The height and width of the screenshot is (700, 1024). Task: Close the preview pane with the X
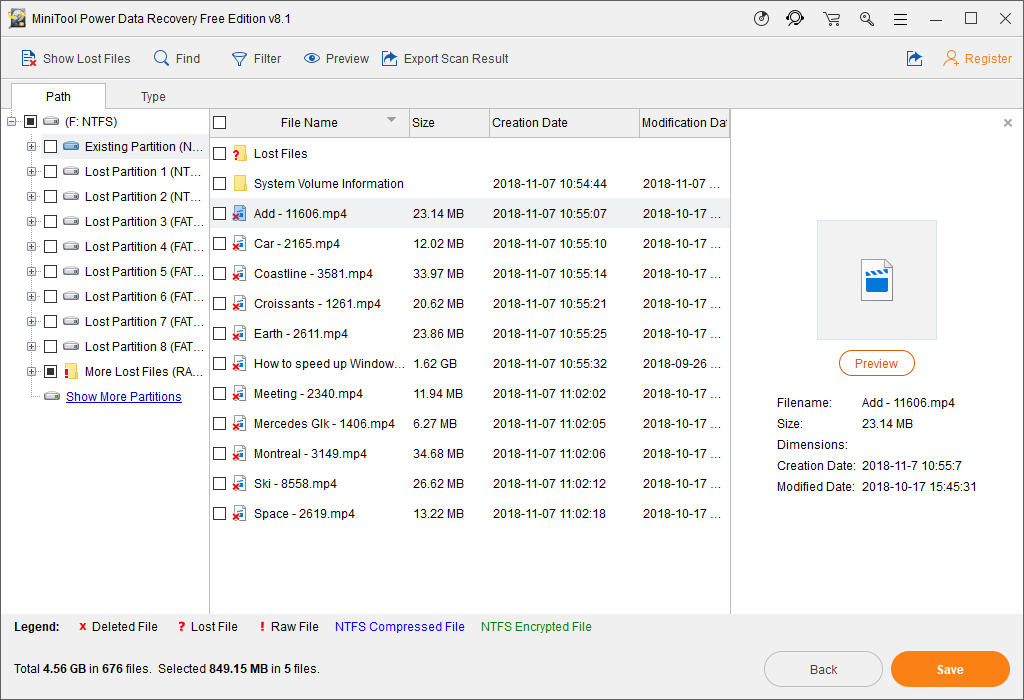click(x=1008, y=123)
